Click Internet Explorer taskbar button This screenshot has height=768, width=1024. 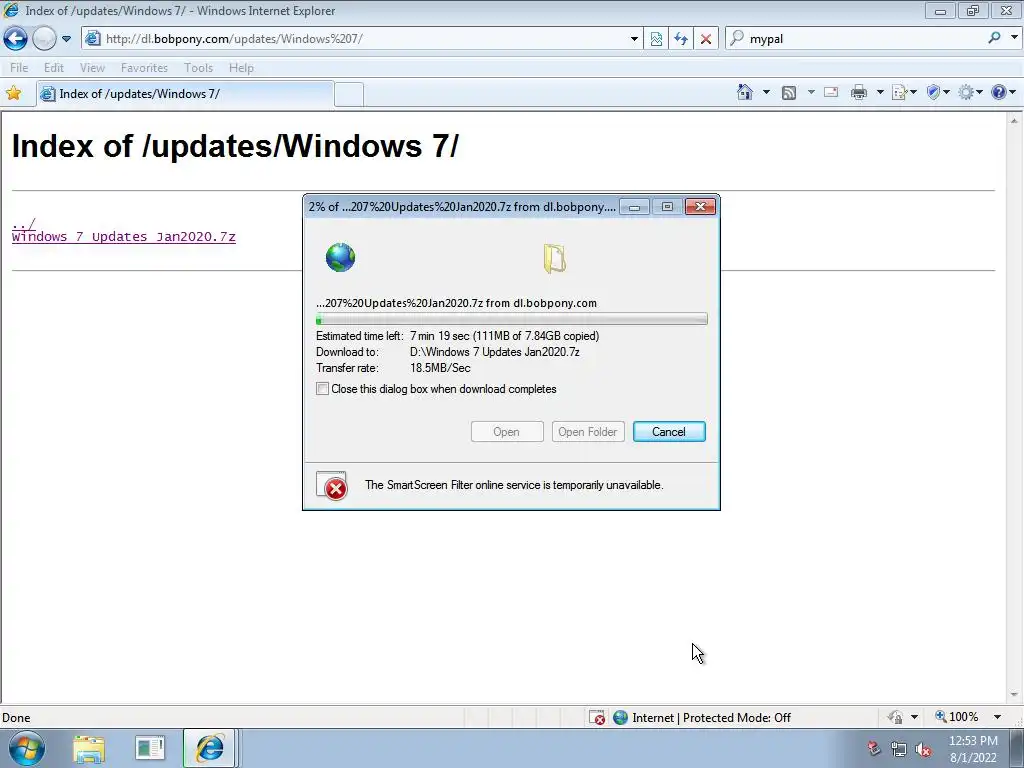pyautogui.click(x=209, y=748)
